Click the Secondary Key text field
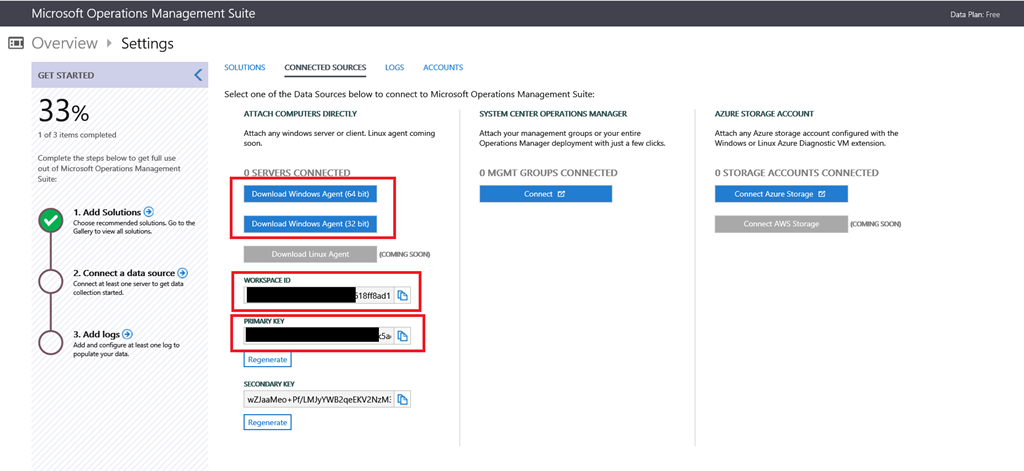 [318, 399]
